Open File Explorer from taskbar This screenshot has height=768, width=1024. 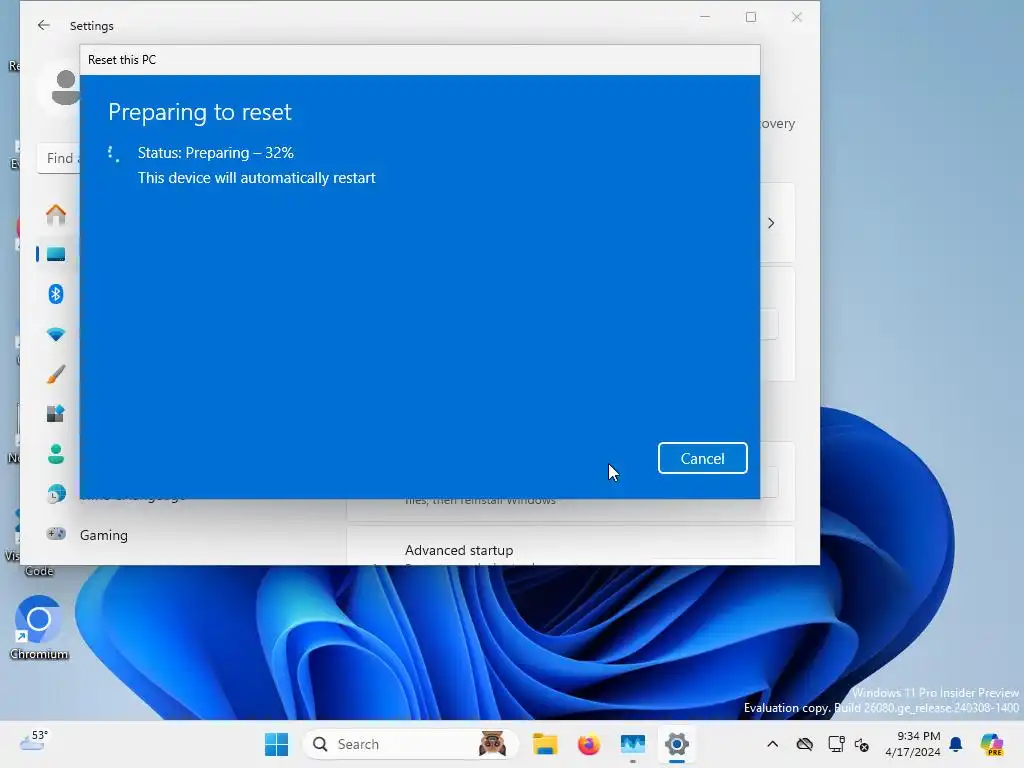tap(545, 744)
